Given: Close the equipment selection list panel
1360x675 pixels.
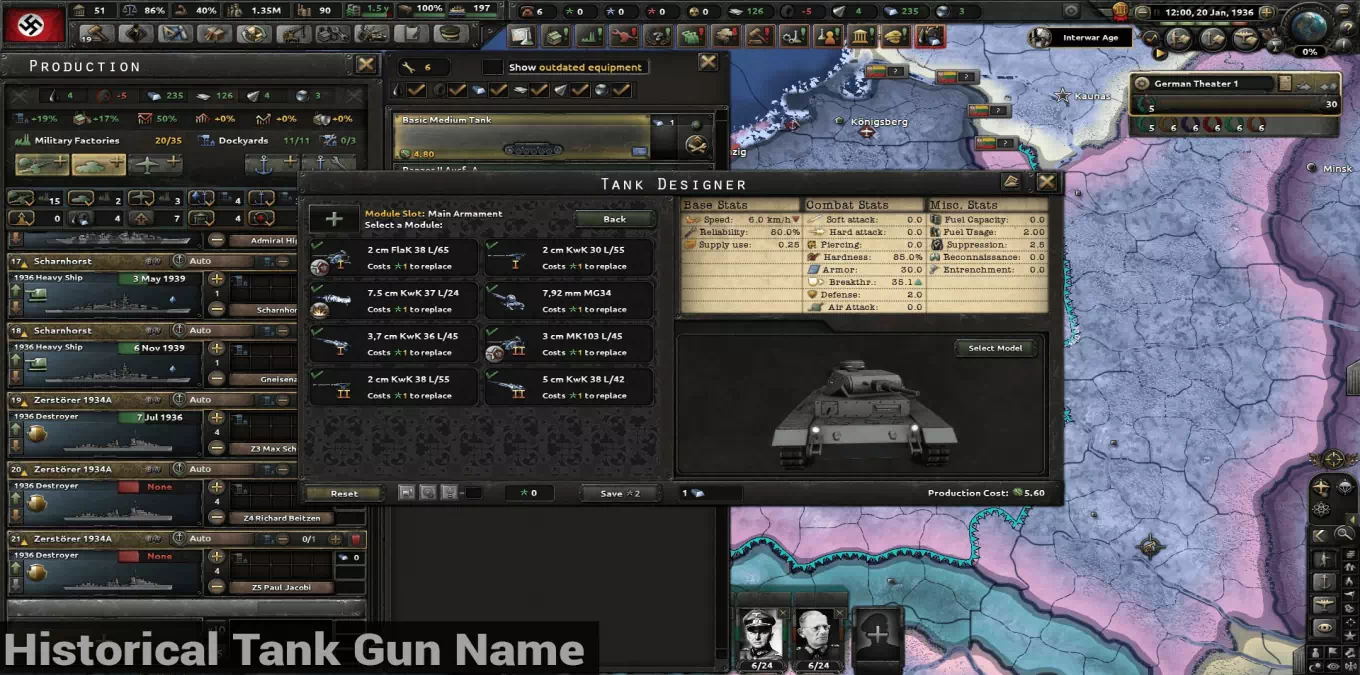Looking at the screenshot, I should pyautogui.click(x=708, y=62).
